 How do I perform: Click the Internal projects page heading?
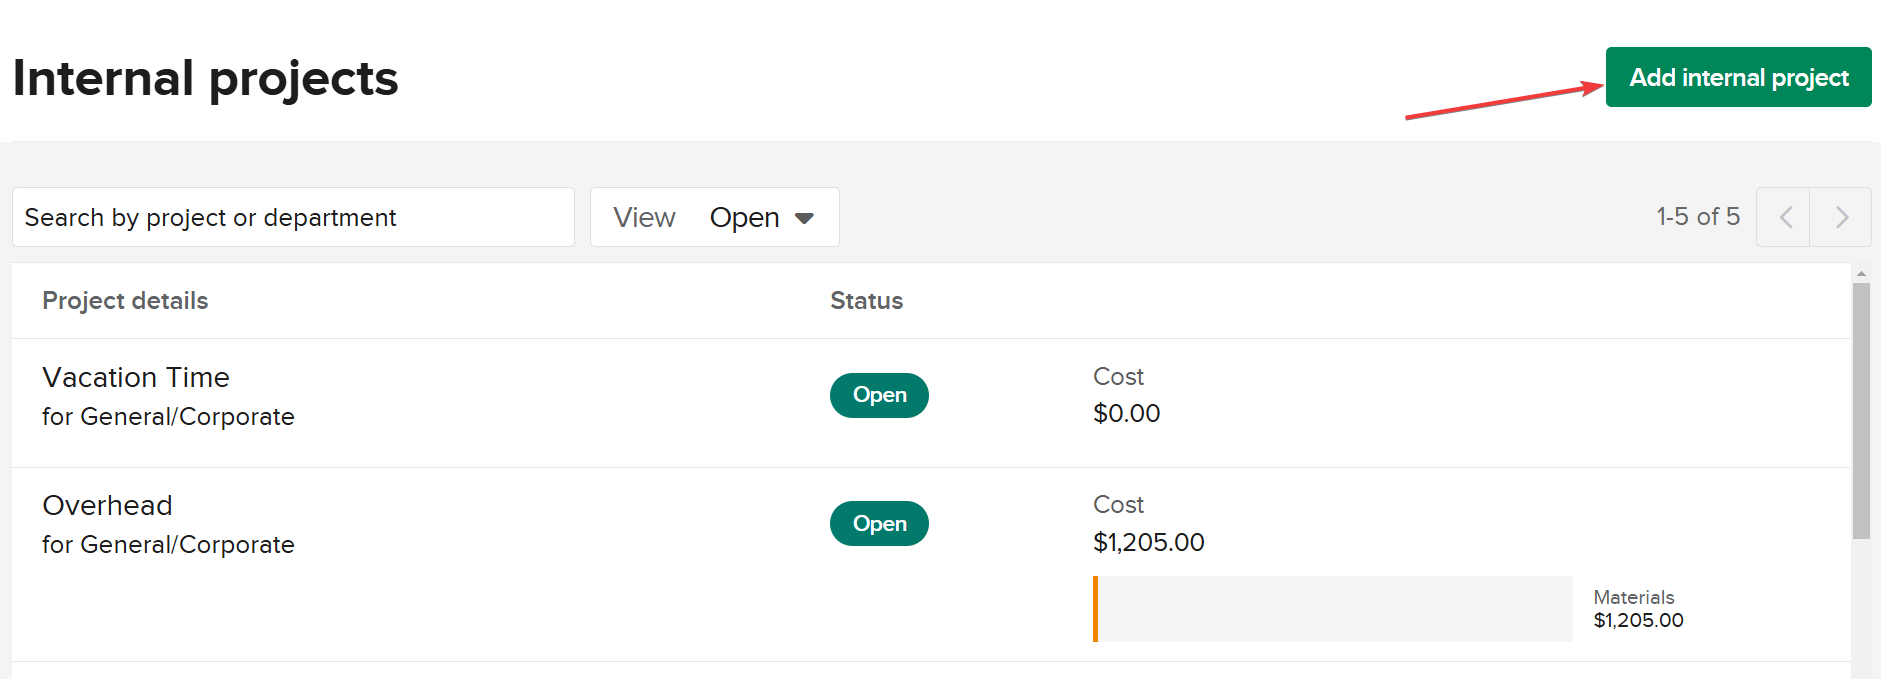click(205, 78)
